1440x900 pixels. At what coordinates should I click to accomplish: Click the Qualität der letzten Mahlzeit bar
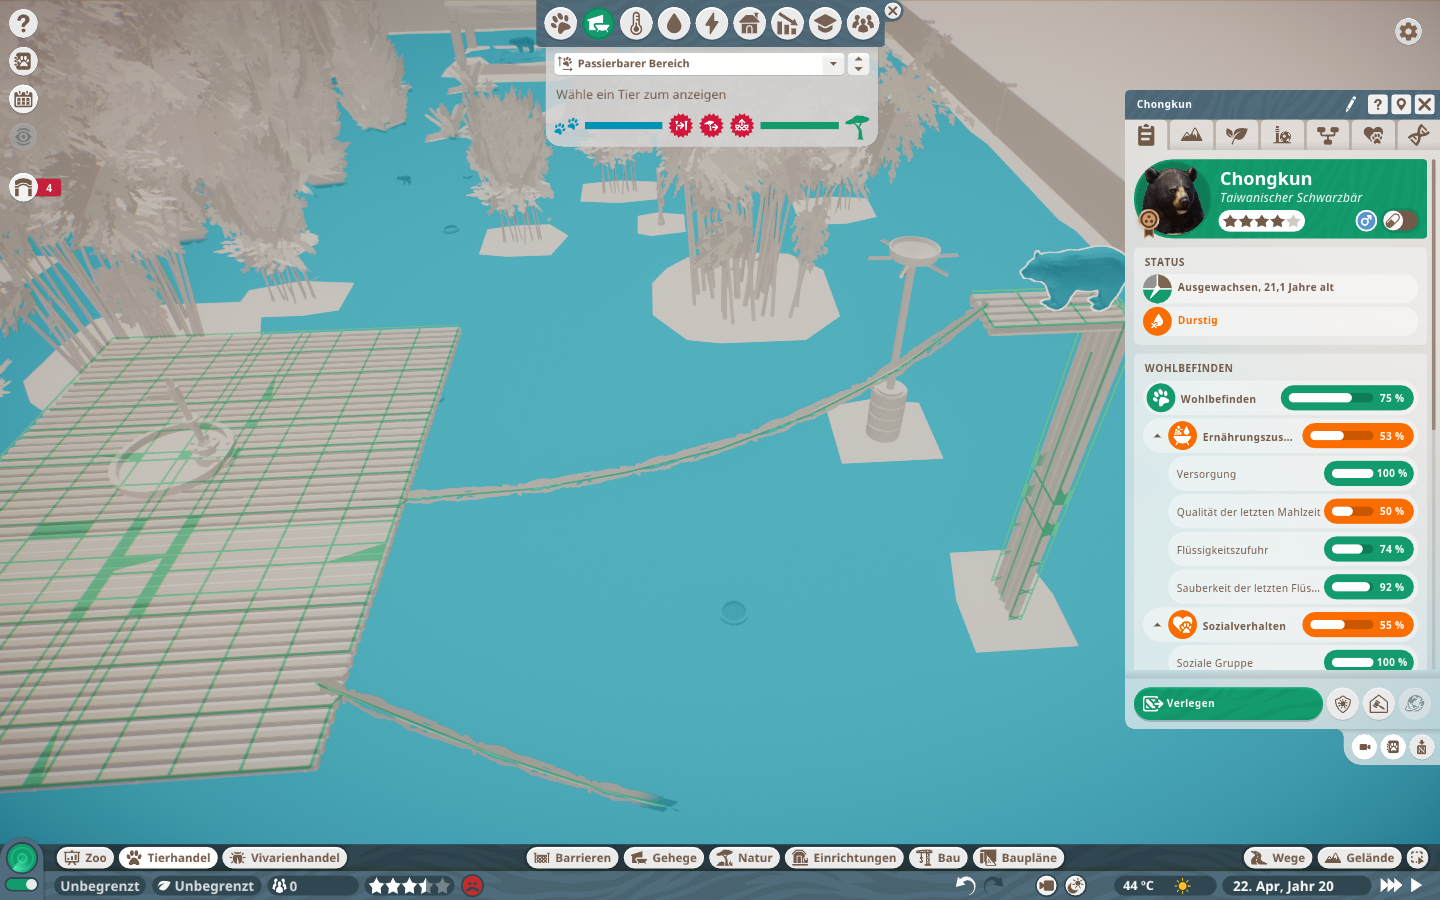1369,511
